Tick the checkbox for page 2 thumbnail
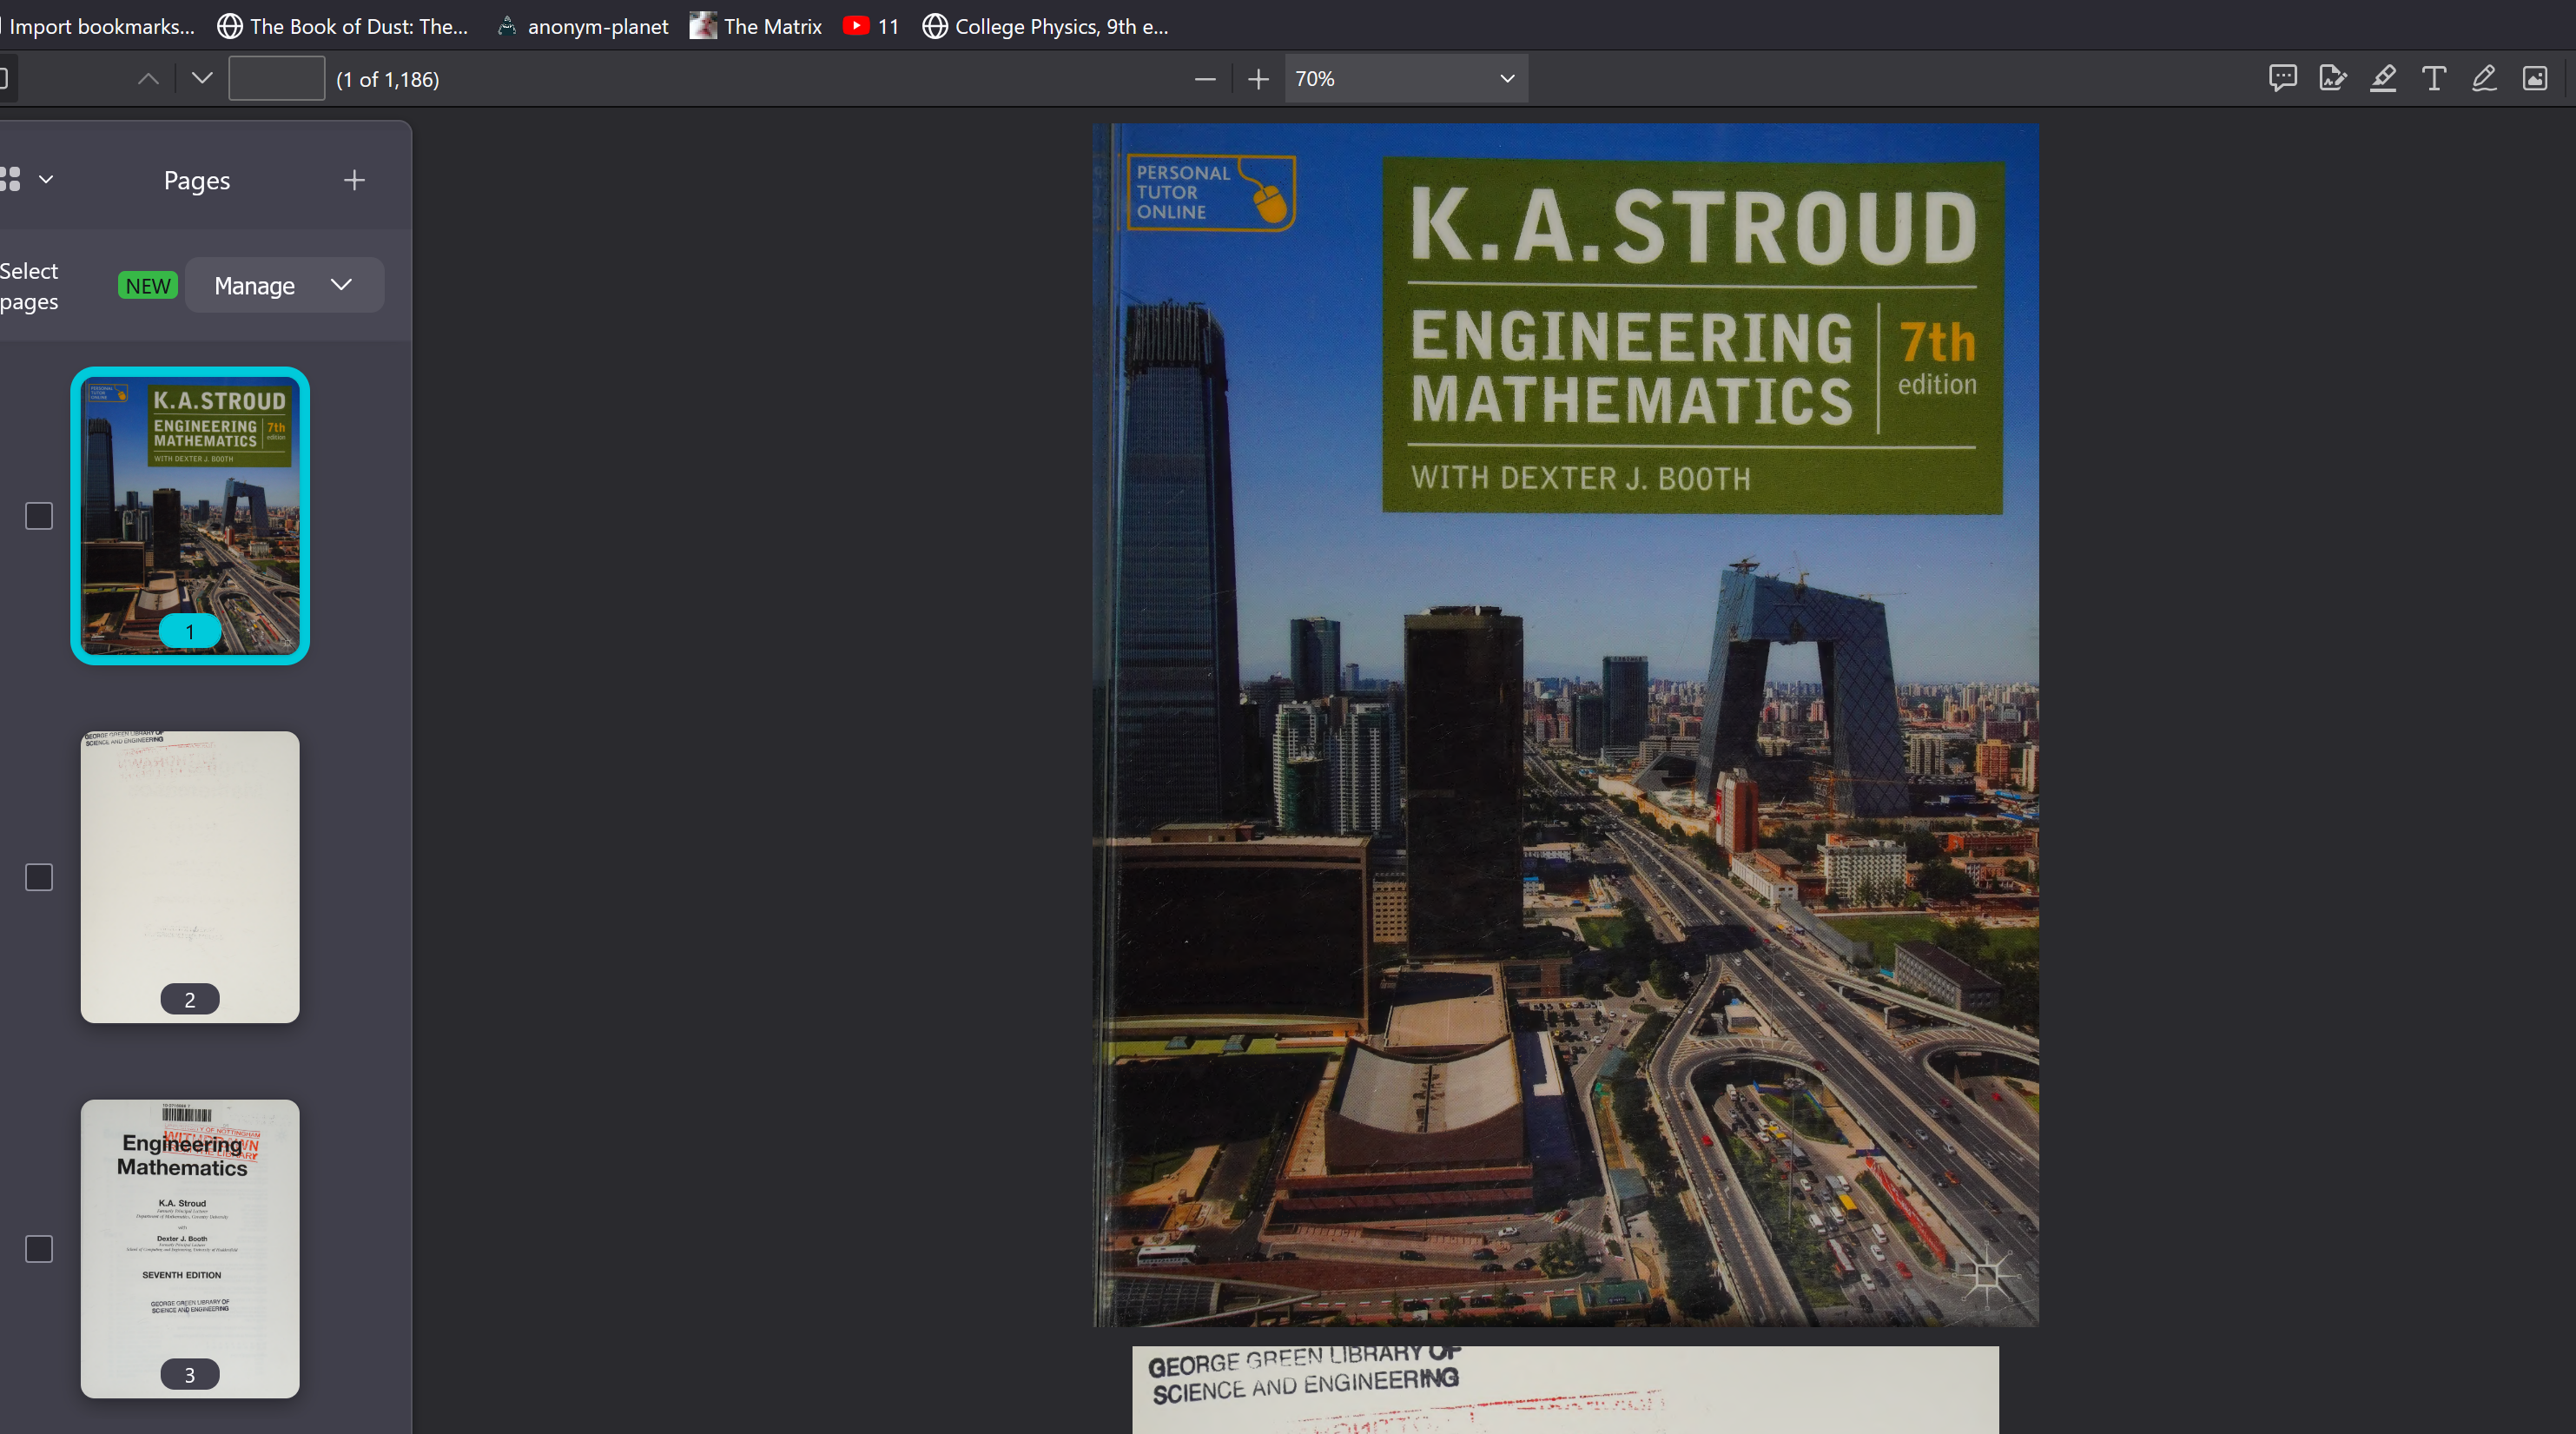2576x1434 pixels. 39,877
